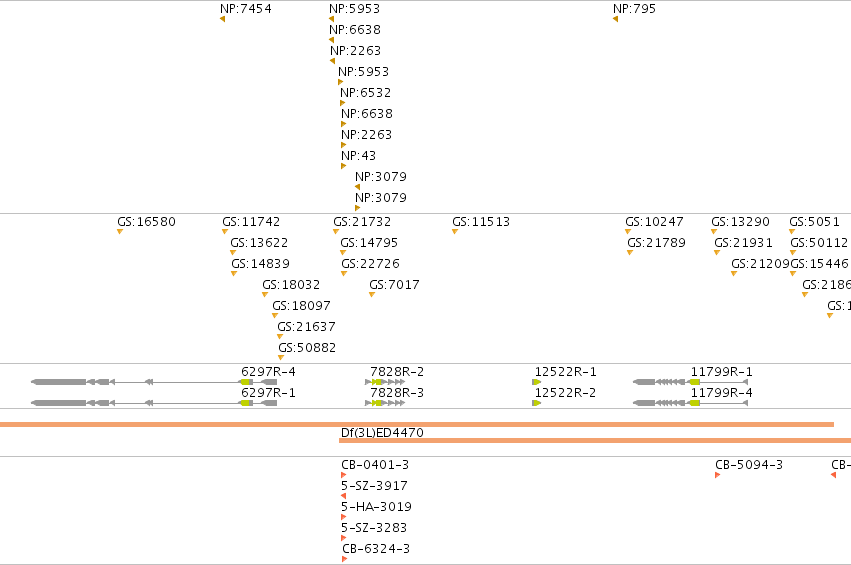Click the GS:15446 label
Viewport: 851px width, 565px height.
point(820,264)
